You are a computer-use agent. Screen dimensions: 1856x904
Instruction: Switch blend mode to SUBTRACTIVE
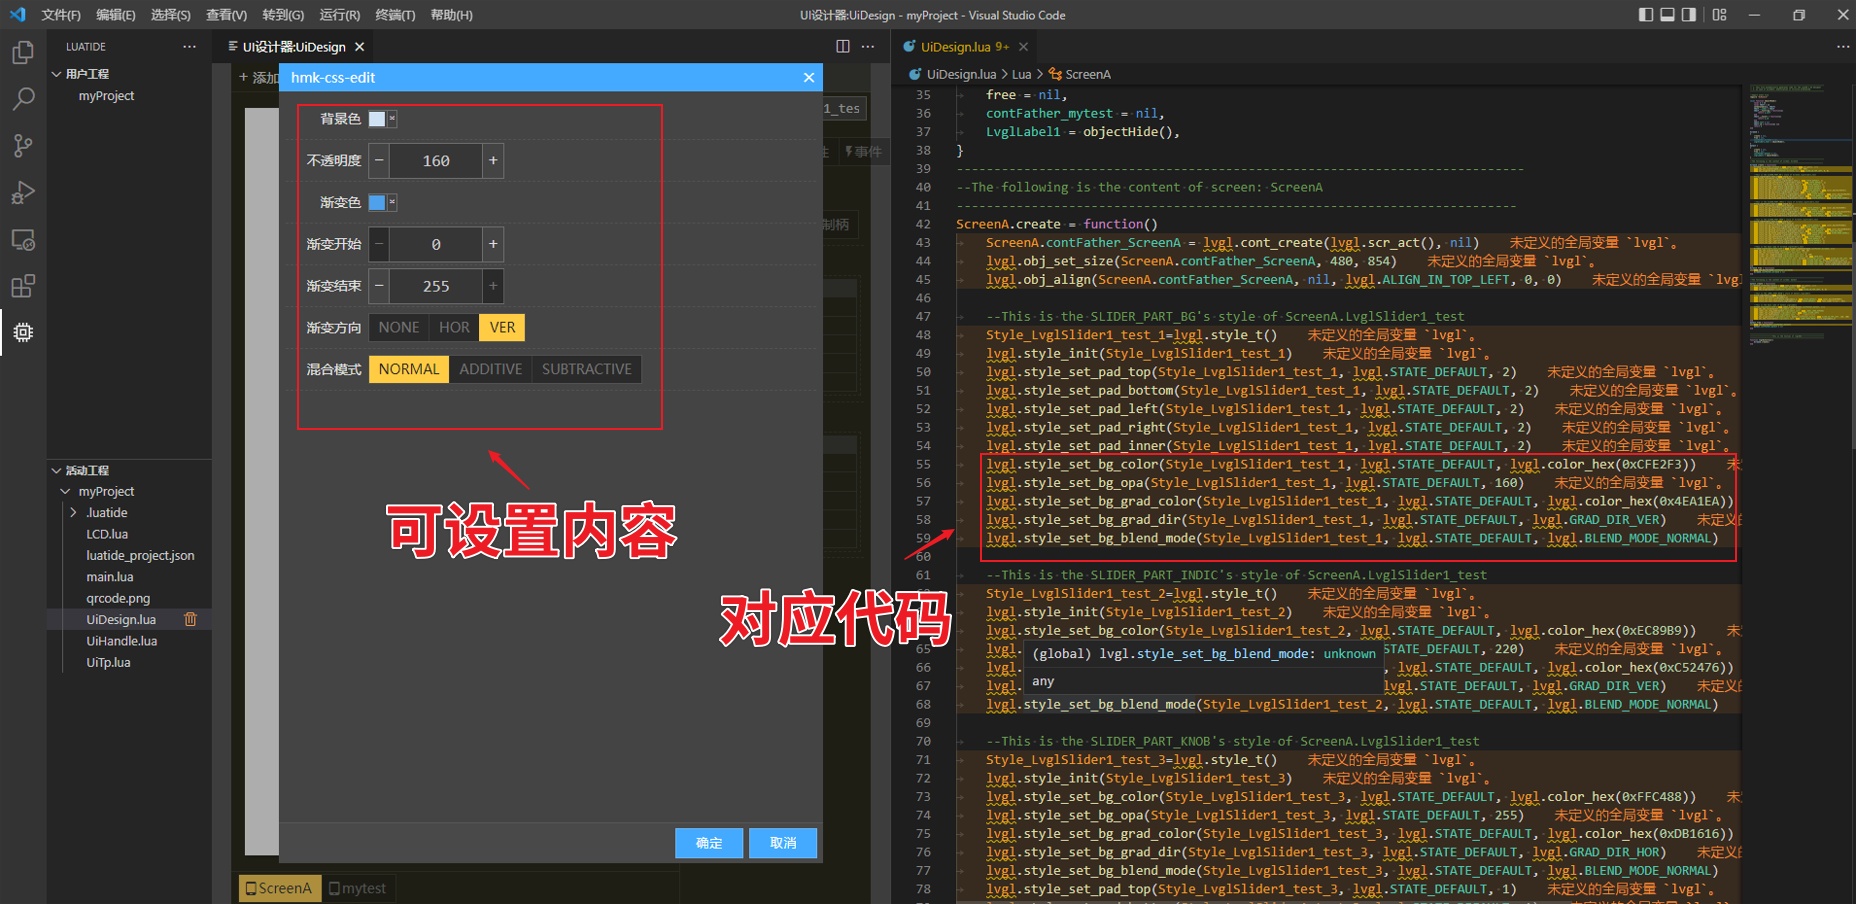[585, 369]
